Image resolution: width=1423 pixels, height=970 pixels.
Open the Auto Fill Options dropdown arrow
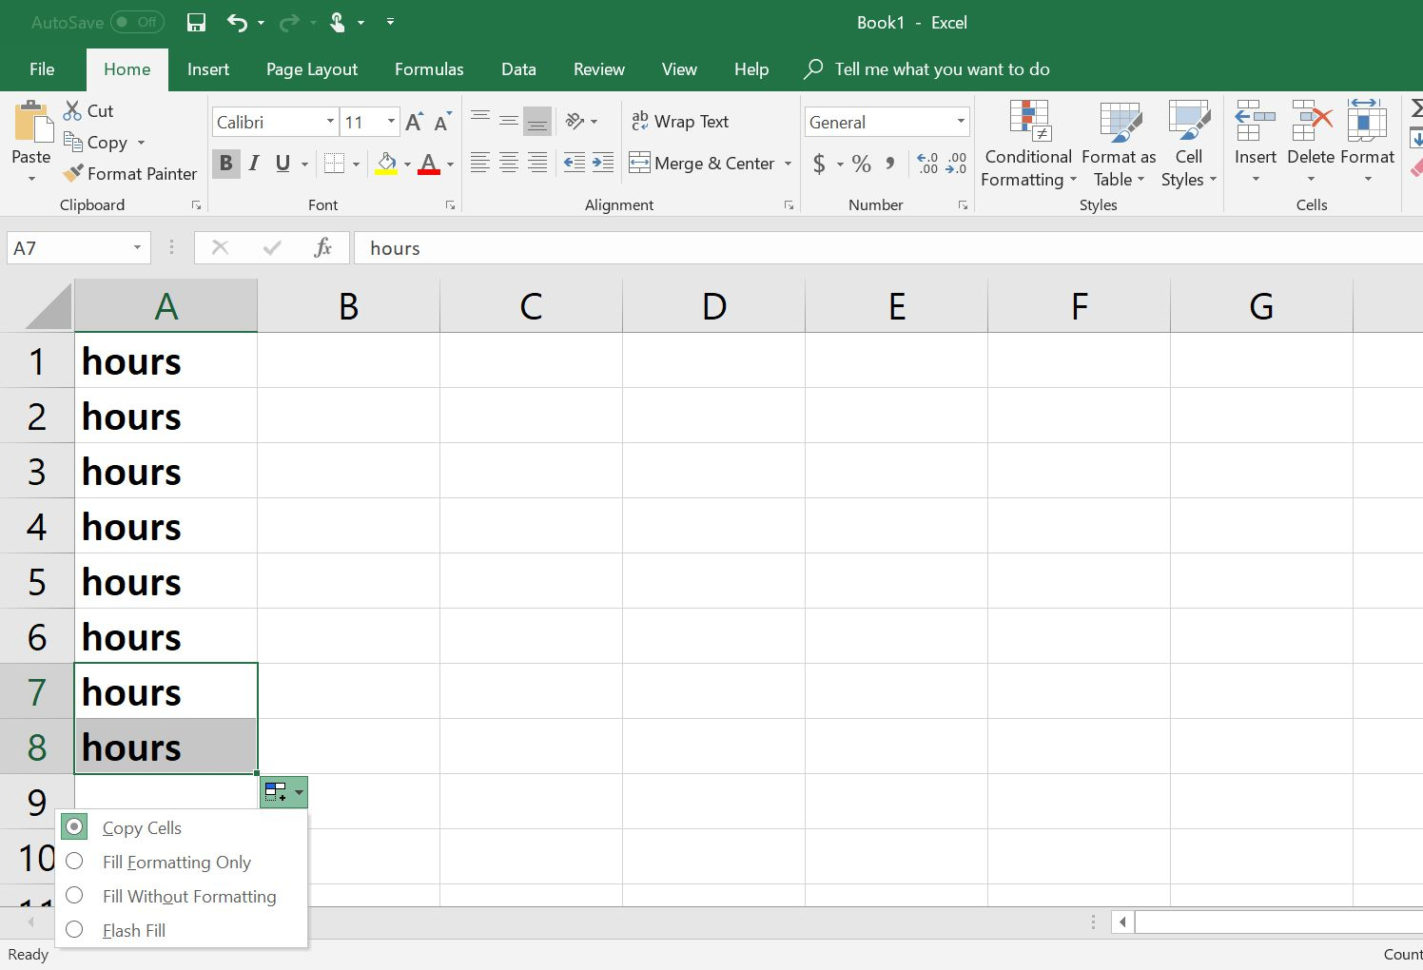[x=298, y=791]
